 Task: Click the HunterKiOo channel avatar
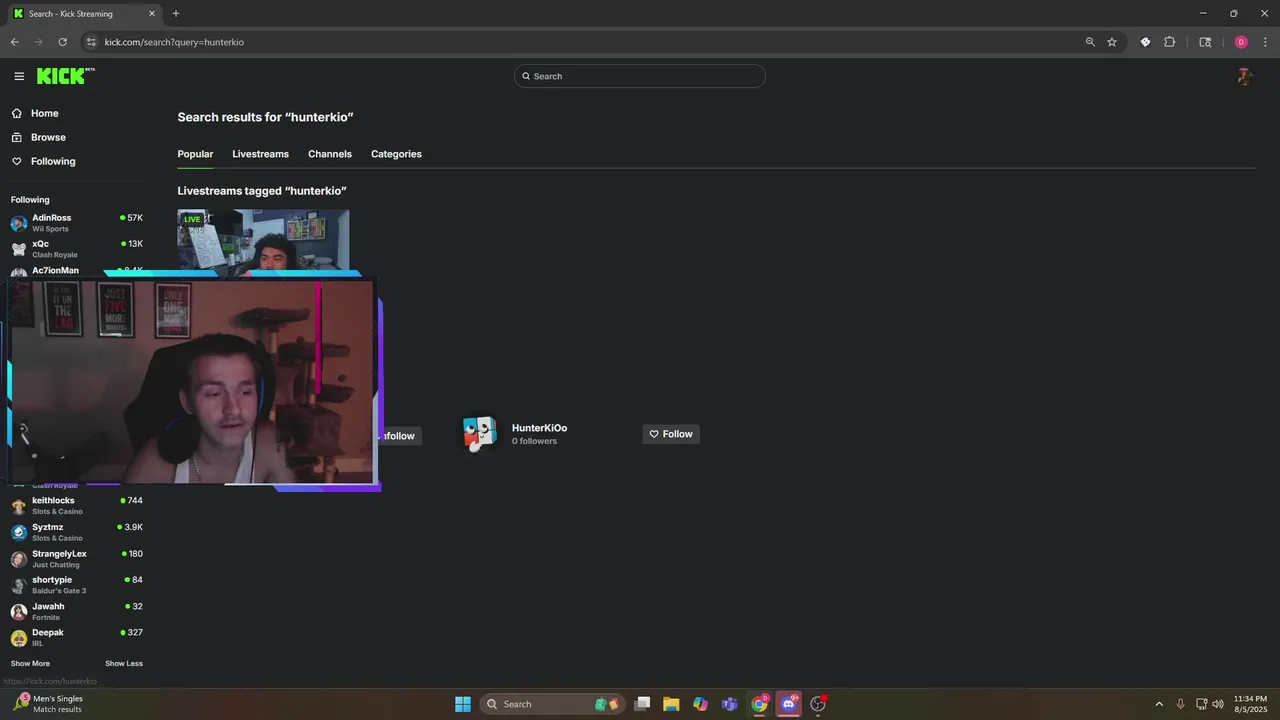(x=480, y=434)
